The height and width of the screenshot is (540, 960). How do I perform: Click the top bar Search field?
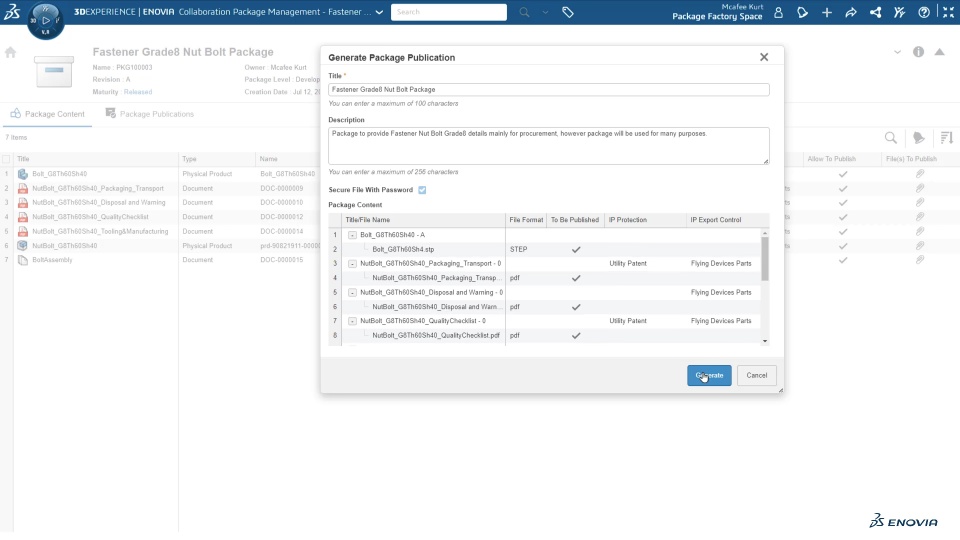449,12
